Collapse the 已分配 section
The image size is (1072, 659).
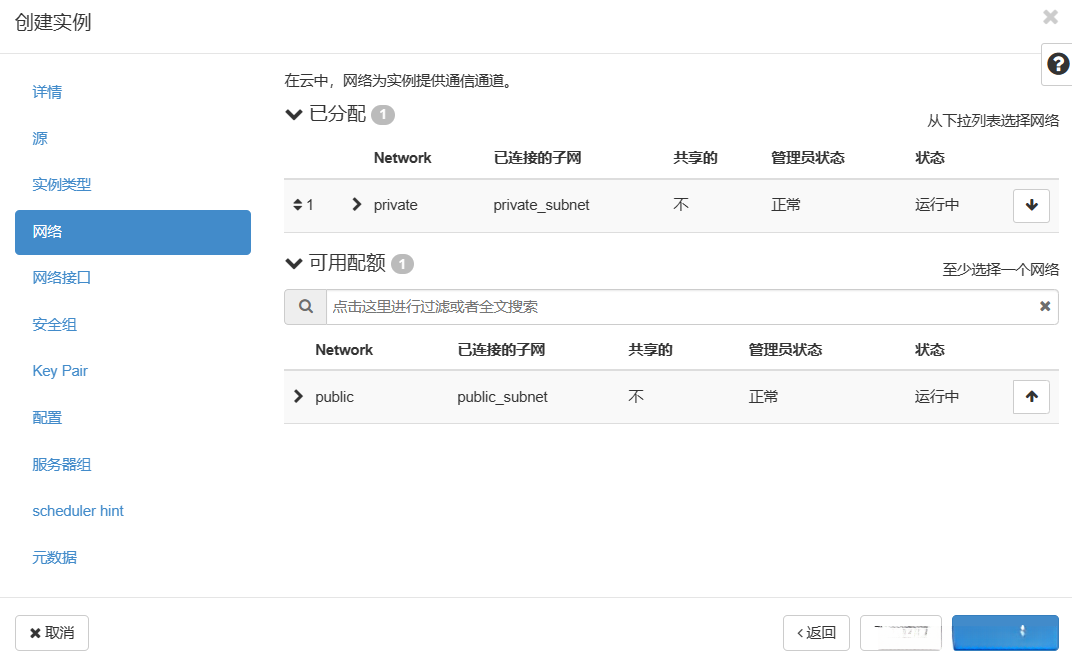293,114
